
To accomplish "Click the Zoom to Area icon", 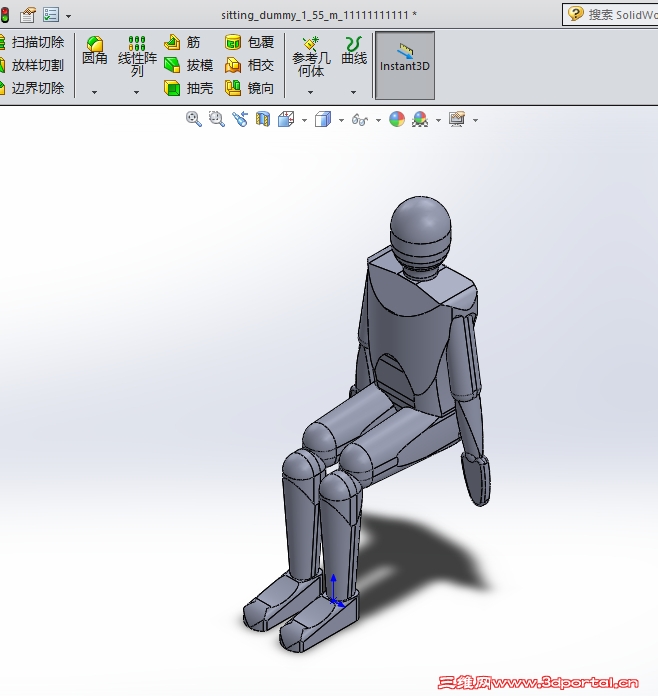I will [x=217, y=119].
